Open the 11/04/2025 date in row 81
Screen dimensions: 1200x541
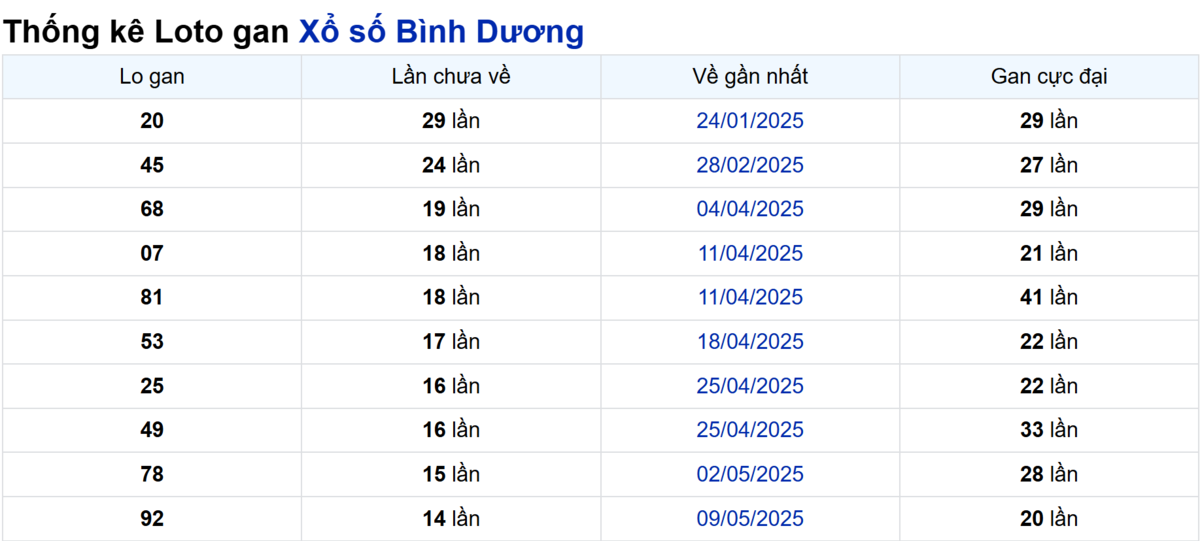click(x=750, y=297)
